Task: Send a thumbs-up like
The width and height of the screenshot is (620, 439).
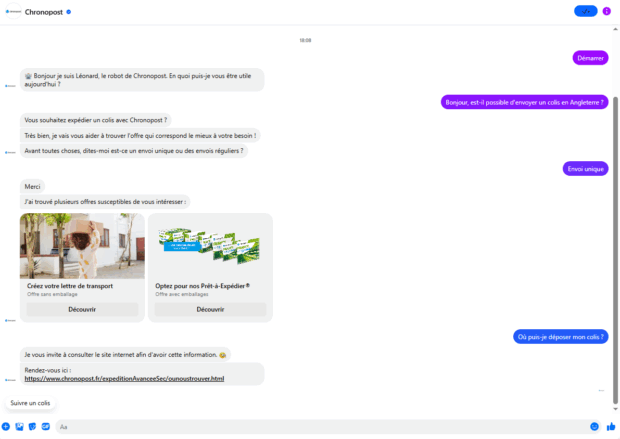Action: pyautogui.click(x=610, y=427)
